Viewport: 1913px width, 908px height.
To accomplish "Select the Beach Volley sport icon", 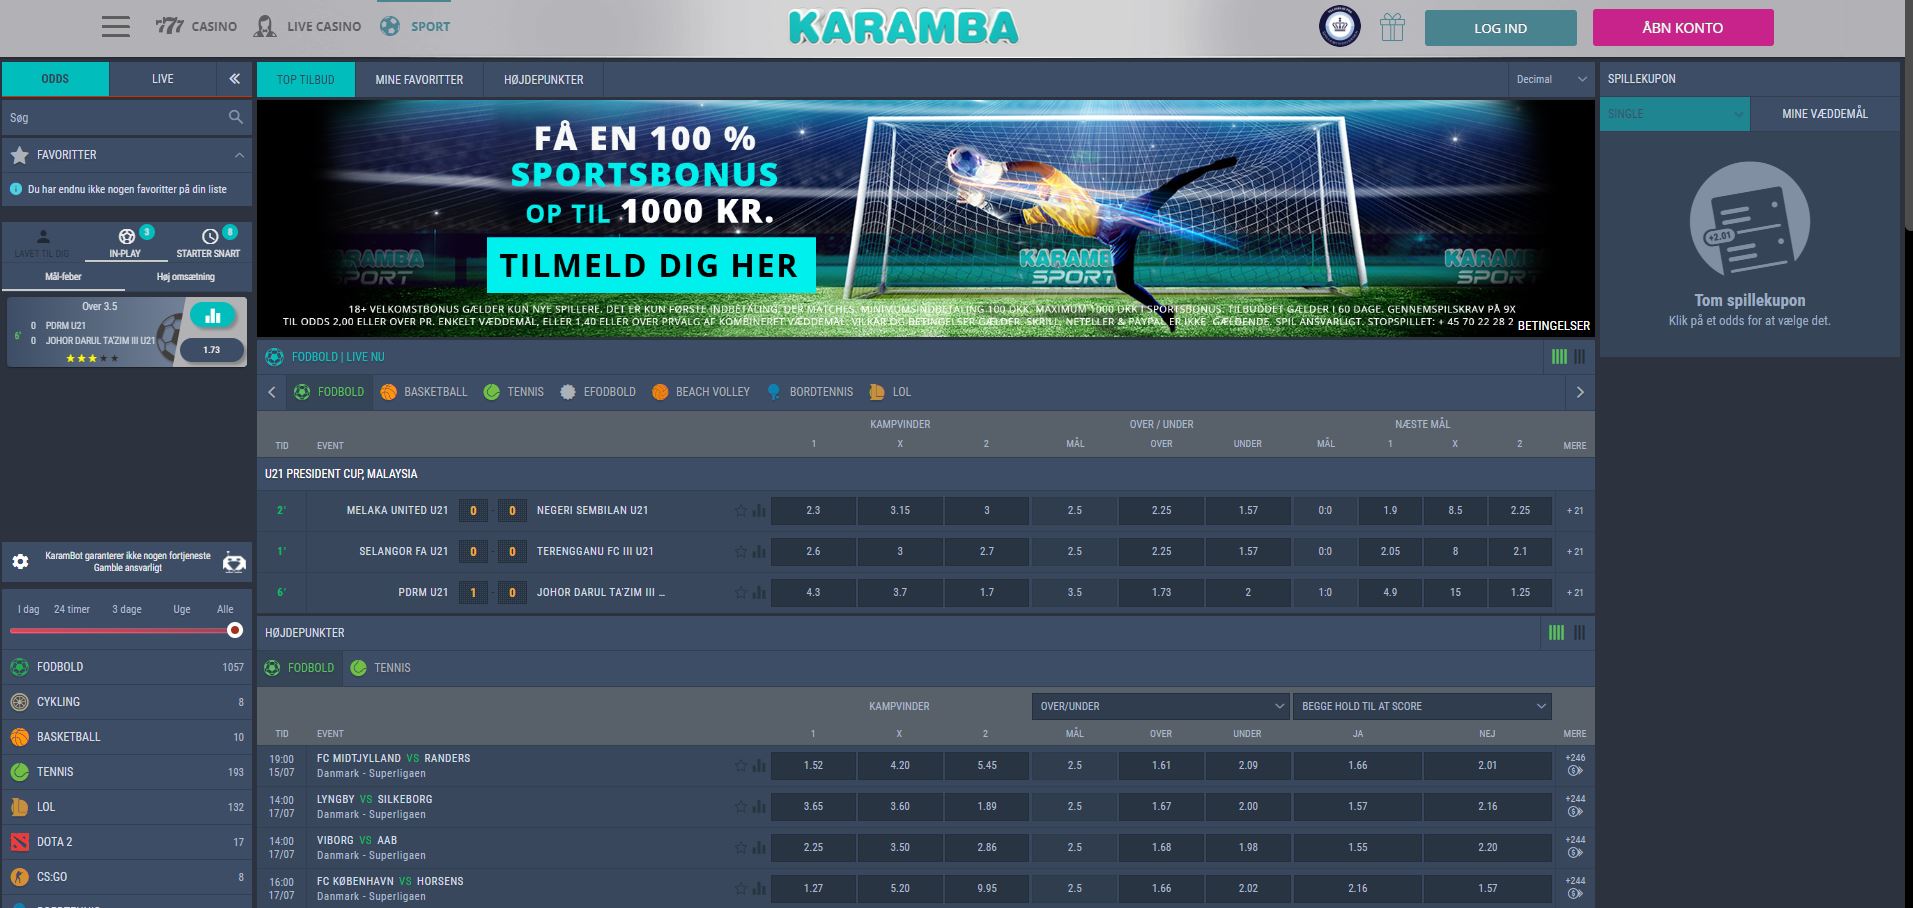I will (x=660, y=392).
